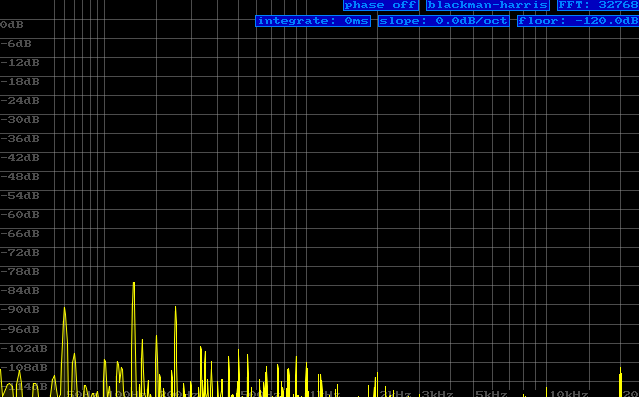Open the blackman-harris window selector
The width and height of the screenshot is (639, 397).
coord(487,5)
